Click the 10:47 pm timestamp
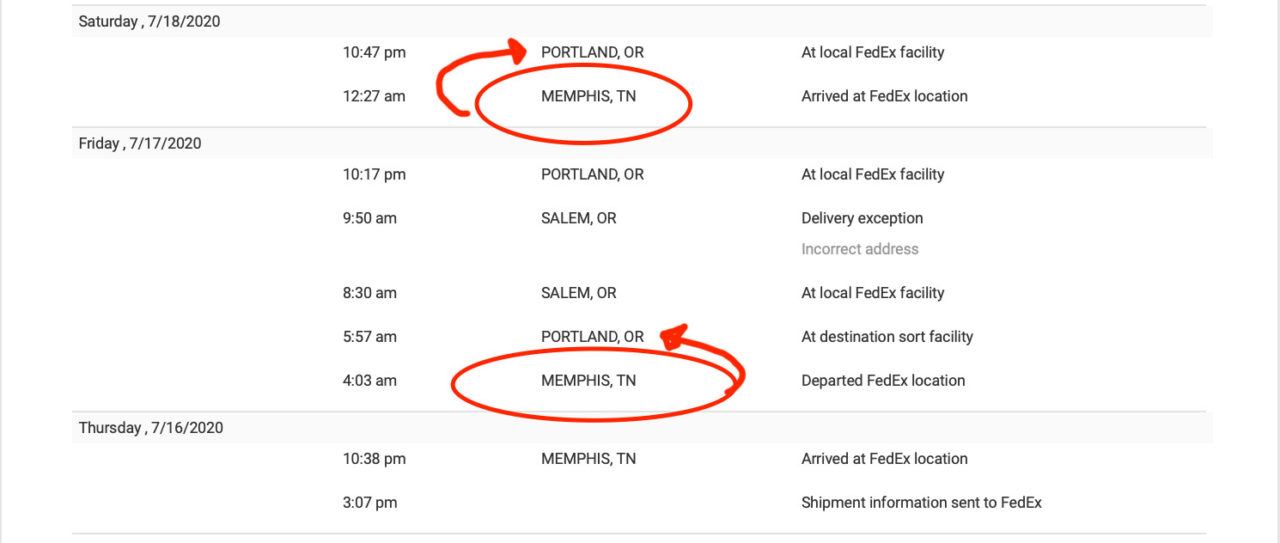The height and width of the screenshot is (543, 1280). [374, 52]
